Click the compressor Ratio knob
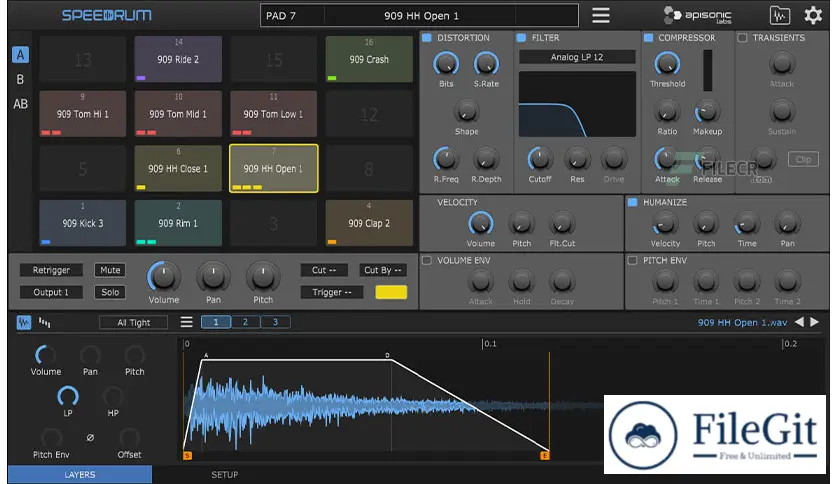This screenshot has height=484, width=836. point(666,112)
